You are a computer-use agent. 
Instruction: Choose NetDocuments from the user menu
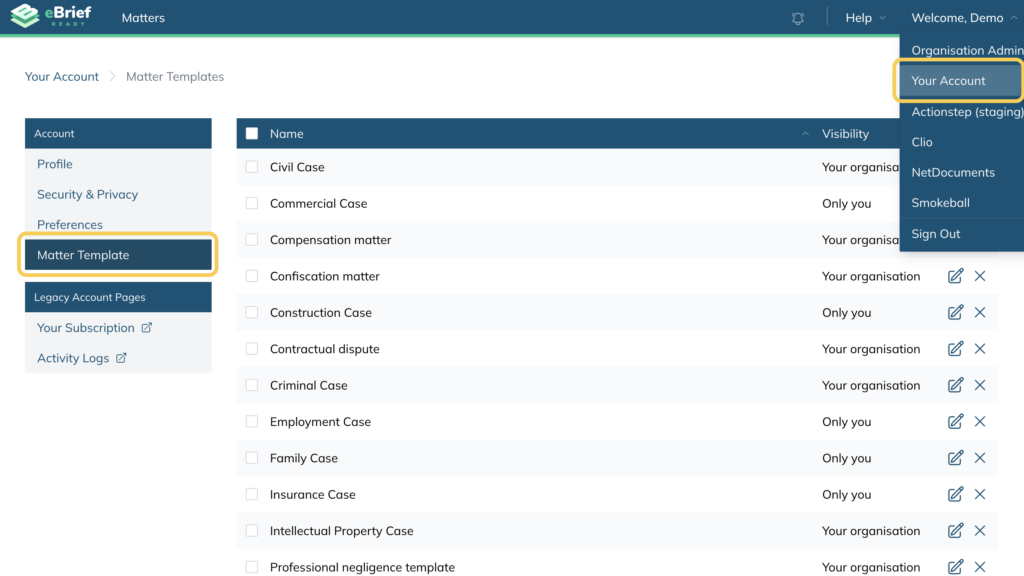[x=961, y=172]
